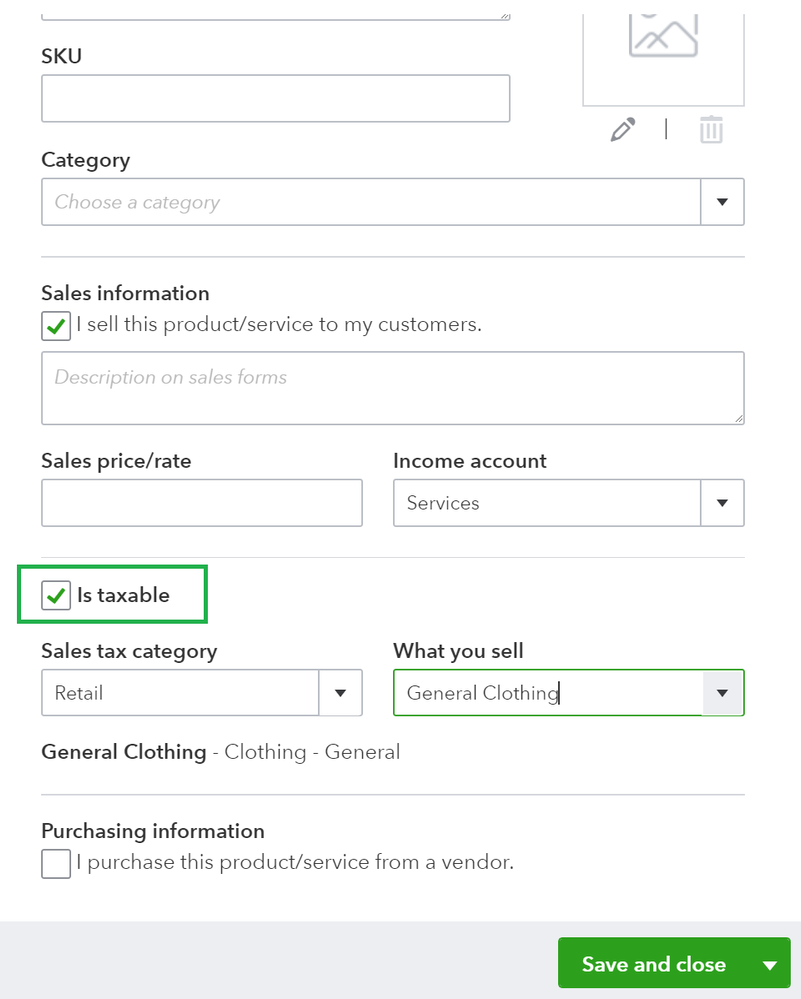Click the Sales price/rate input field
801x999 pixels.
coord(201,503)
